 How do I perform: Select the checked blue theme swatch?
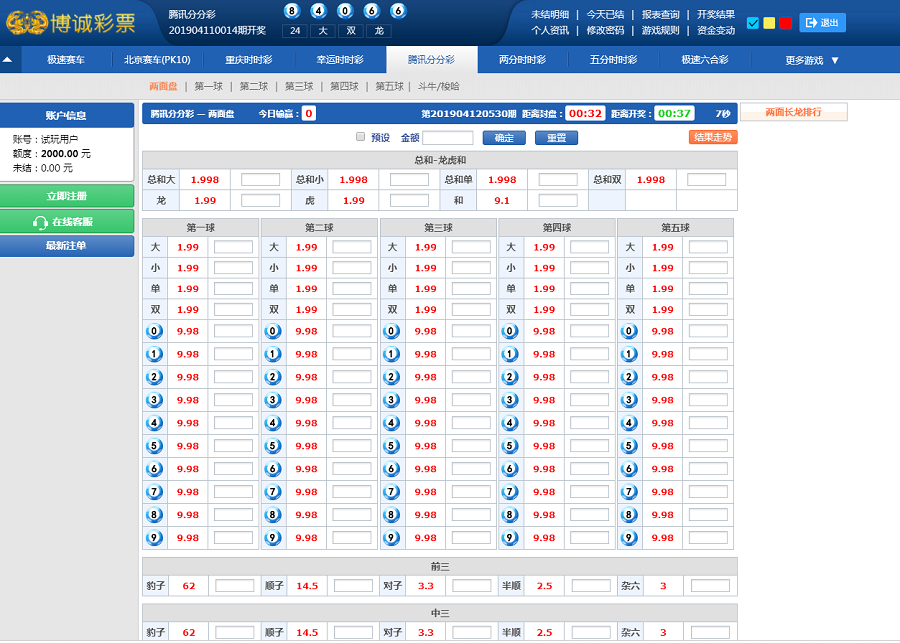coord(753,23)
